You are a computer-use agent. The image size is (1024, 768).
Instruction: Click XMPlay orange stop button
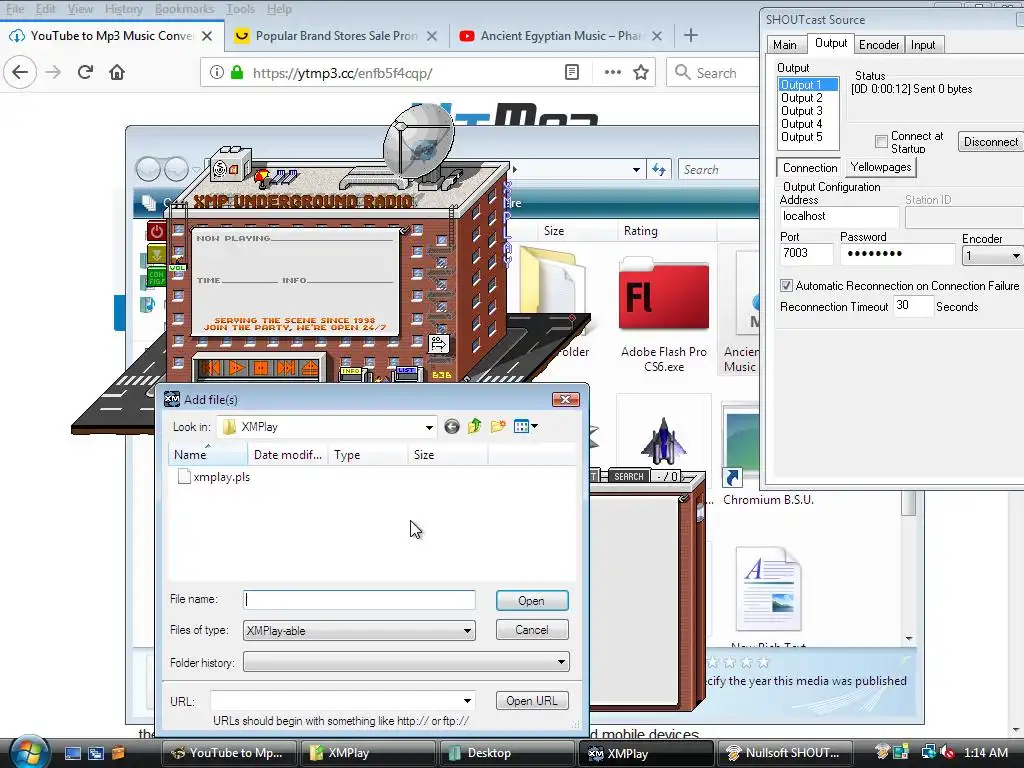(261, 368)
